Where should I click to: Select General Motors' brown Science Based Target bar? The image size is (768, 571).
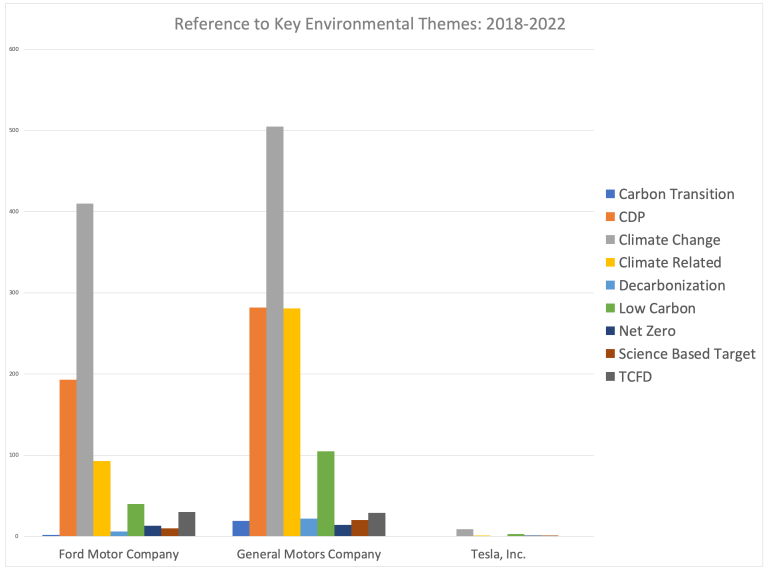click(360, 528)
